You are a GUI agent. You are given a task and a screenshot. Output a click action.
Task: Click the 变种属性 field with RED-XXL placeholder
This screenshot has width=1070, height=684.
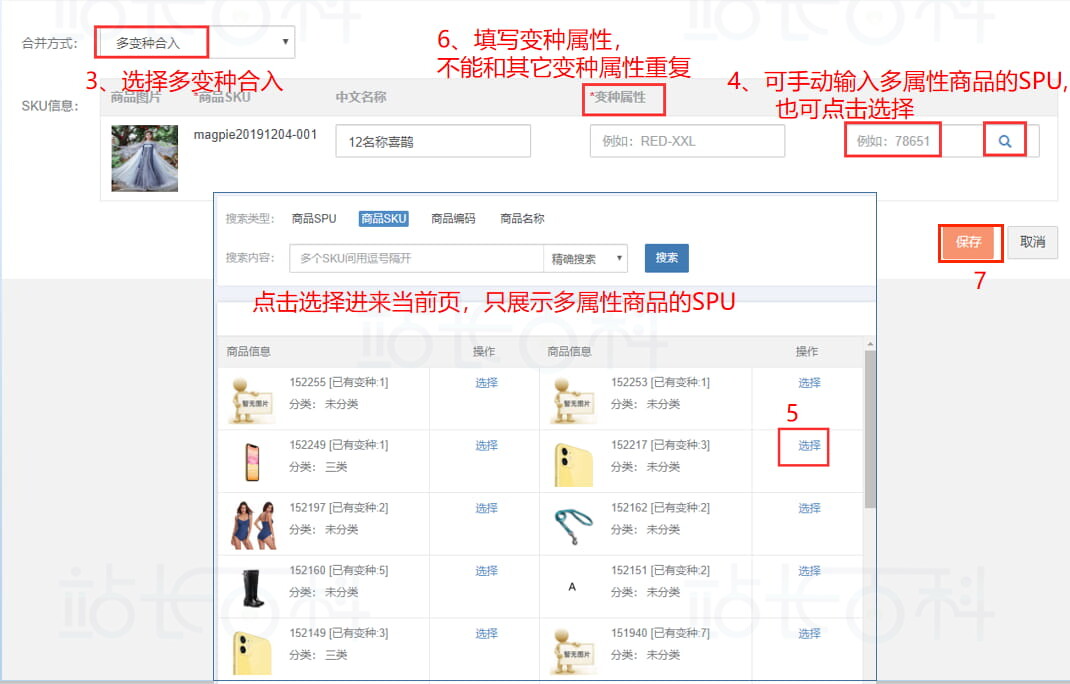[687, 141]
